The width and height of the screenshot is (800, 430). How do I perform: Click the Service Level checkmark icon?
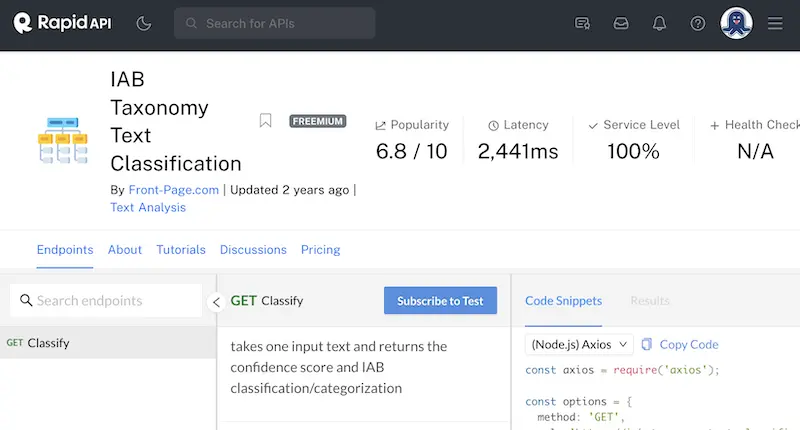click(x=593, y=125)
